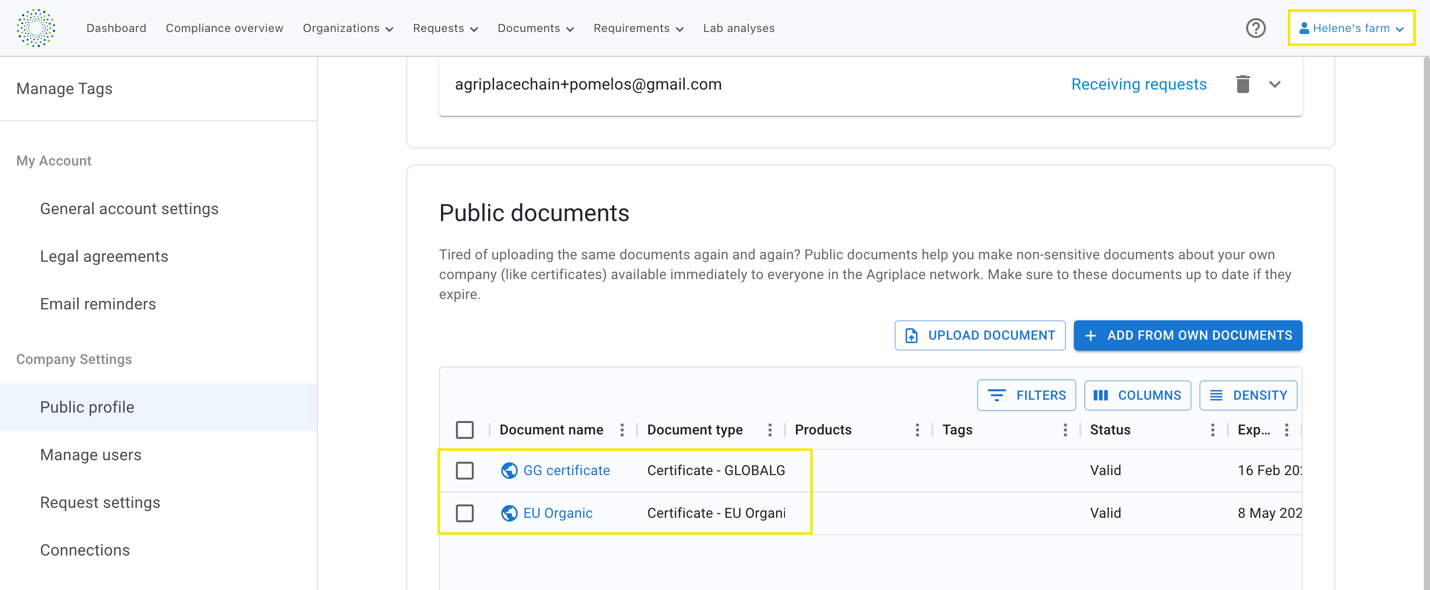
Task: Tick the checkbox for GG certificate row
Action: [465, 470]
